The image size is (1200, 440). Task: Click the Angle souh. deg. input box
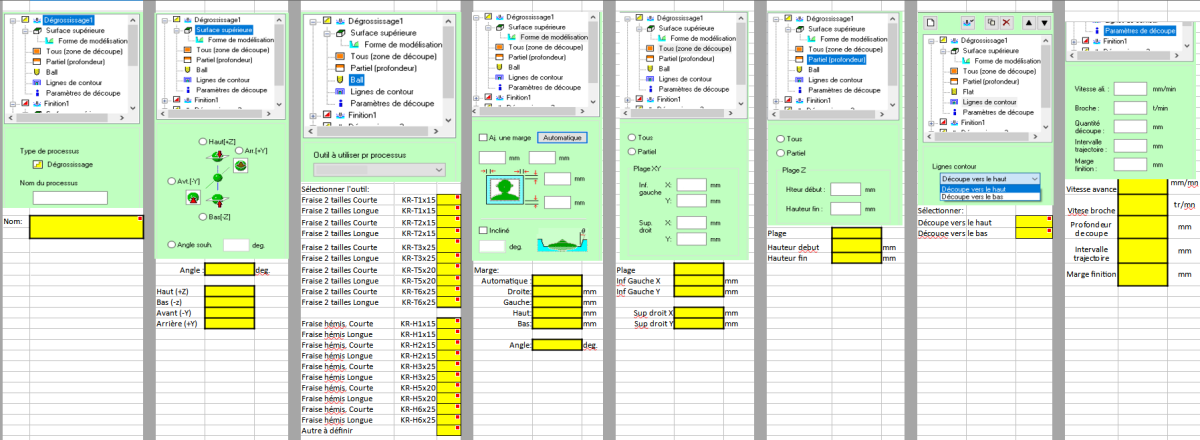pyautogui.click(x=236, y=244)
